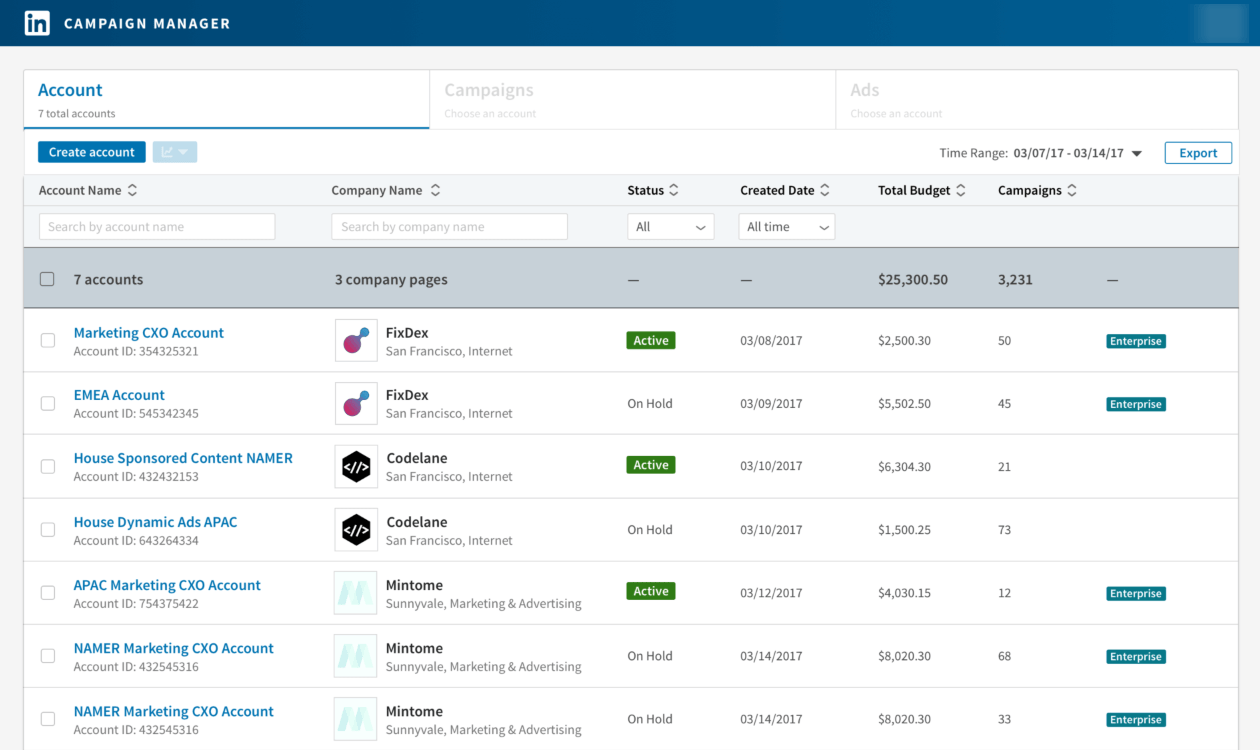Sort by Created Date column arrows

tap(824, 190)
